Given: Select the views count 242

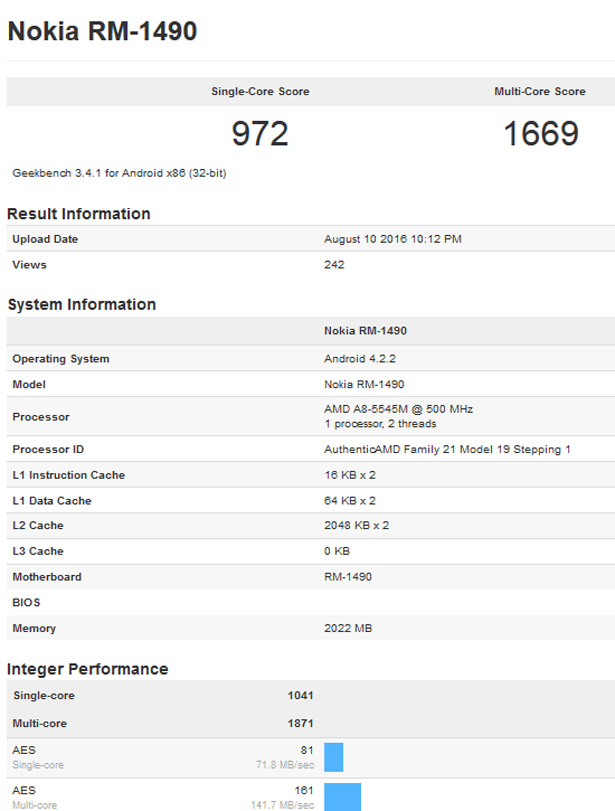Looking at the screenshot, I should pos(334,265).
